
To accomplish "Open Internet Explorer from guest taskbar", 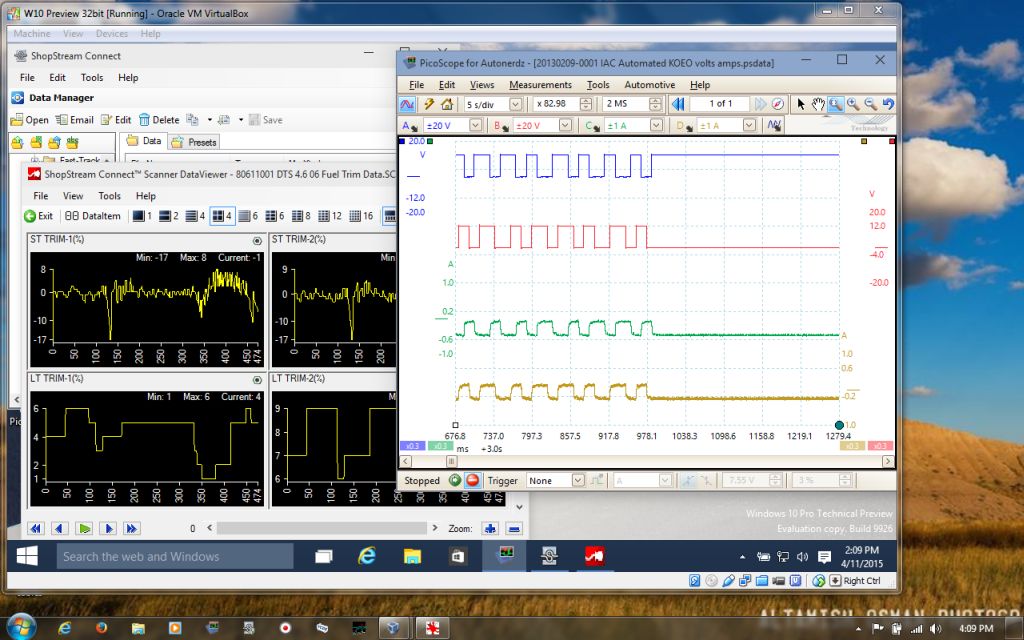I will (x=367, y=556).
